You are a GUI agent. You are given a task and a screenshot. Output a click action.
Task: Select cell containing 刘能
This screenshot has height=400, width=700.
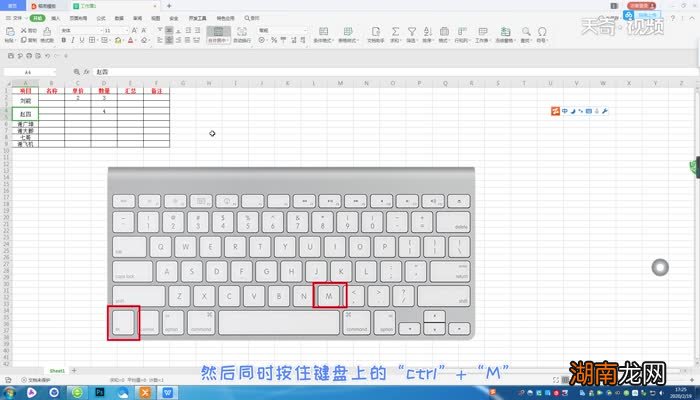[25, 101]
